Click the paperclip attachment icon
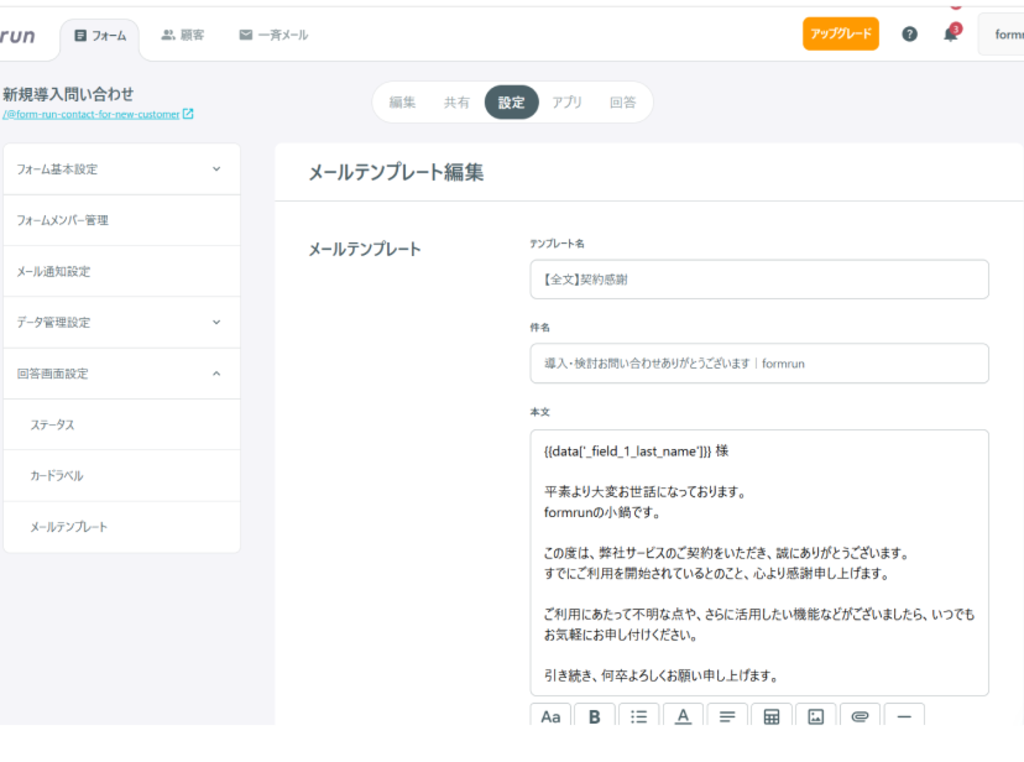The width and height of the screenshot is (1024, 762). pos(859,716)
